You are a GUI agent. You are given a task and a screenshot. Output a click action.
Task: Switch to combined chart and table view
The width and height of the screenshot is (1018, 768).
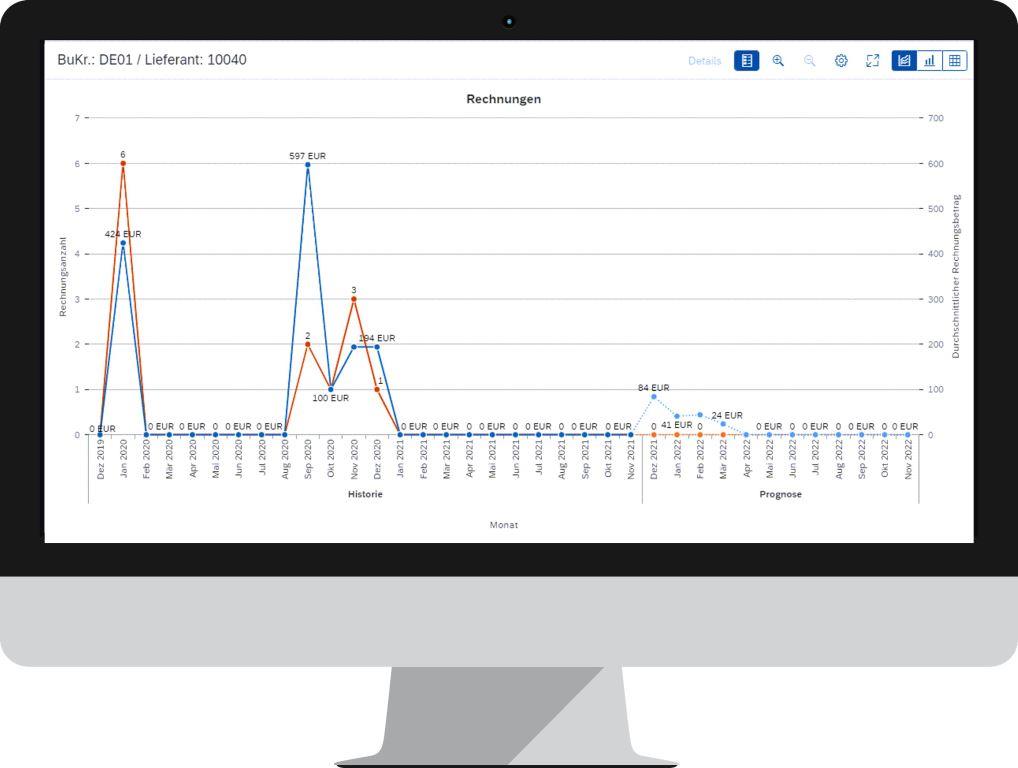point(904,60)
